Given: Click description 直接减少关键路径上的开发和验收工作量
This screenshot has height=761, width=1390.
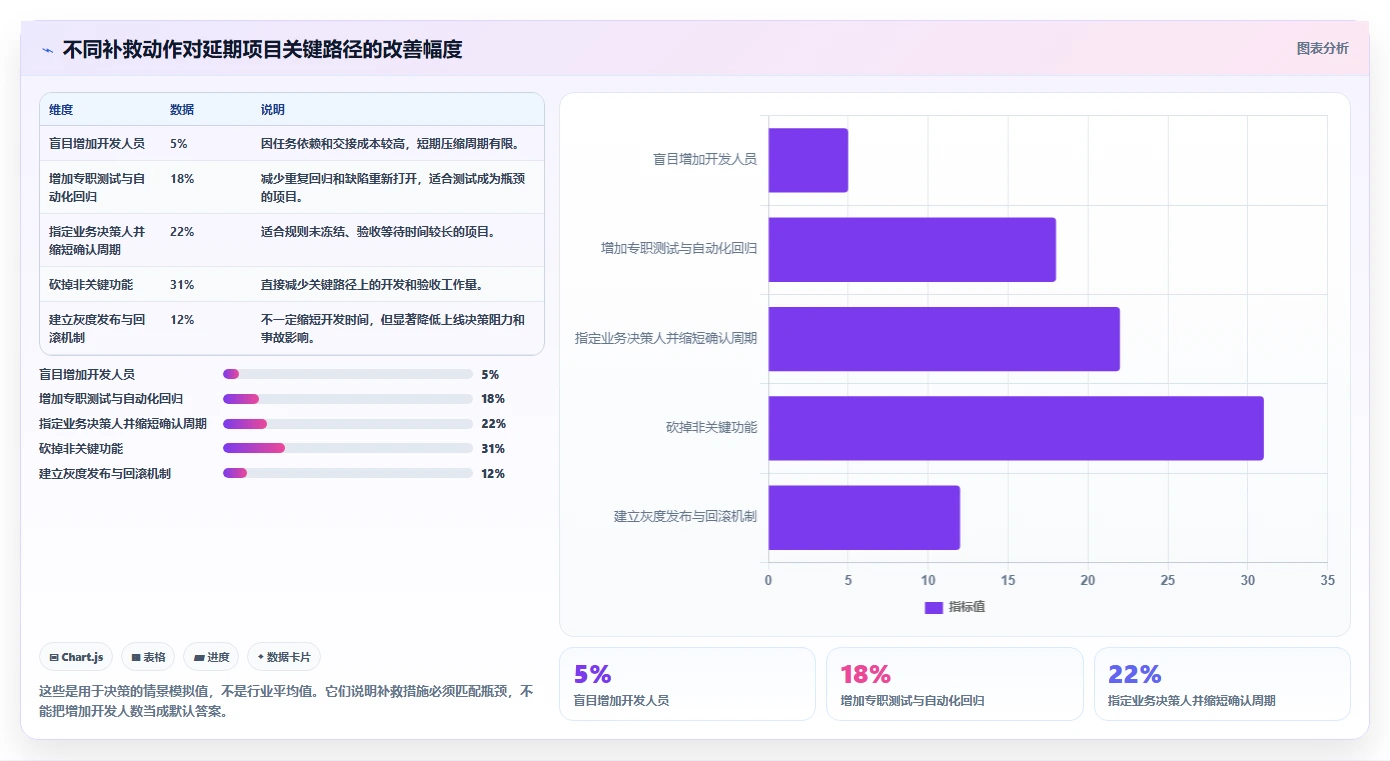Looking at the screenshot, I should [373, 285].
